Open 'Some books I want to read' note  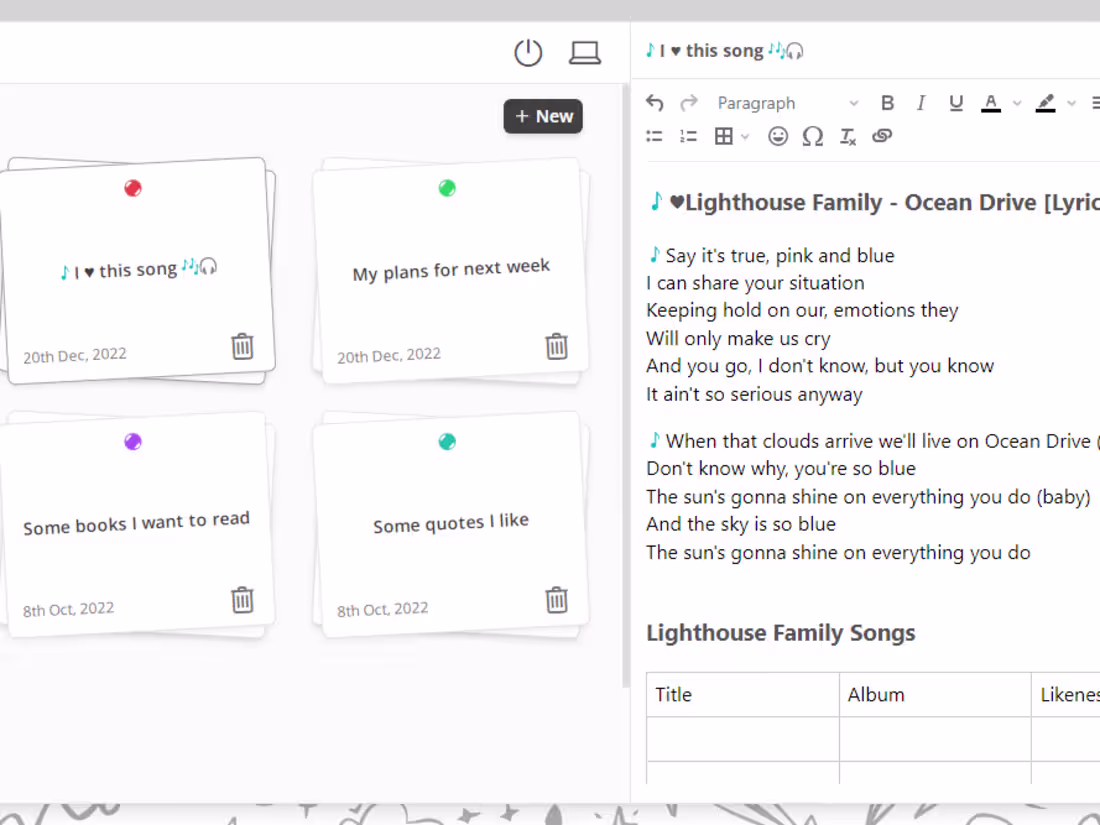(x=136, y=523)
